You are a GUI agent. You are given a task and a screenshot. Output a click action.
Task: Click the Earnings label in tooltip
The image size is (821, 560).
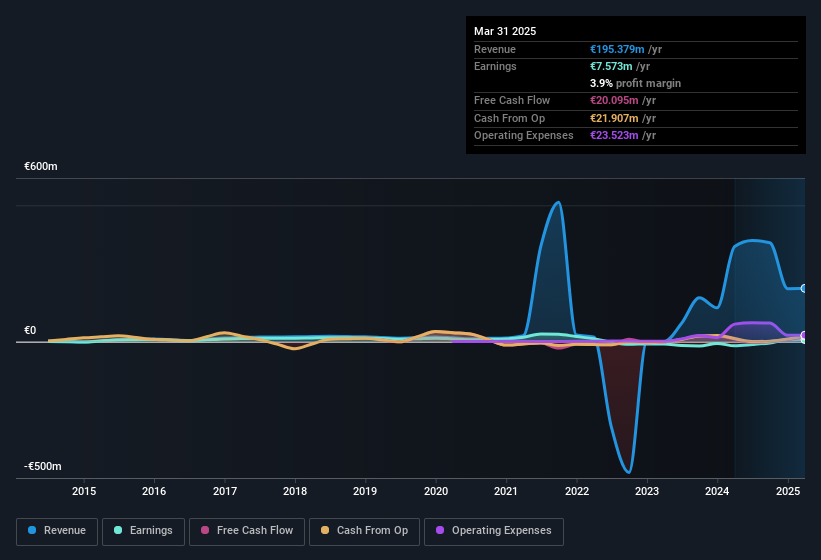click(x=495, y=66)
